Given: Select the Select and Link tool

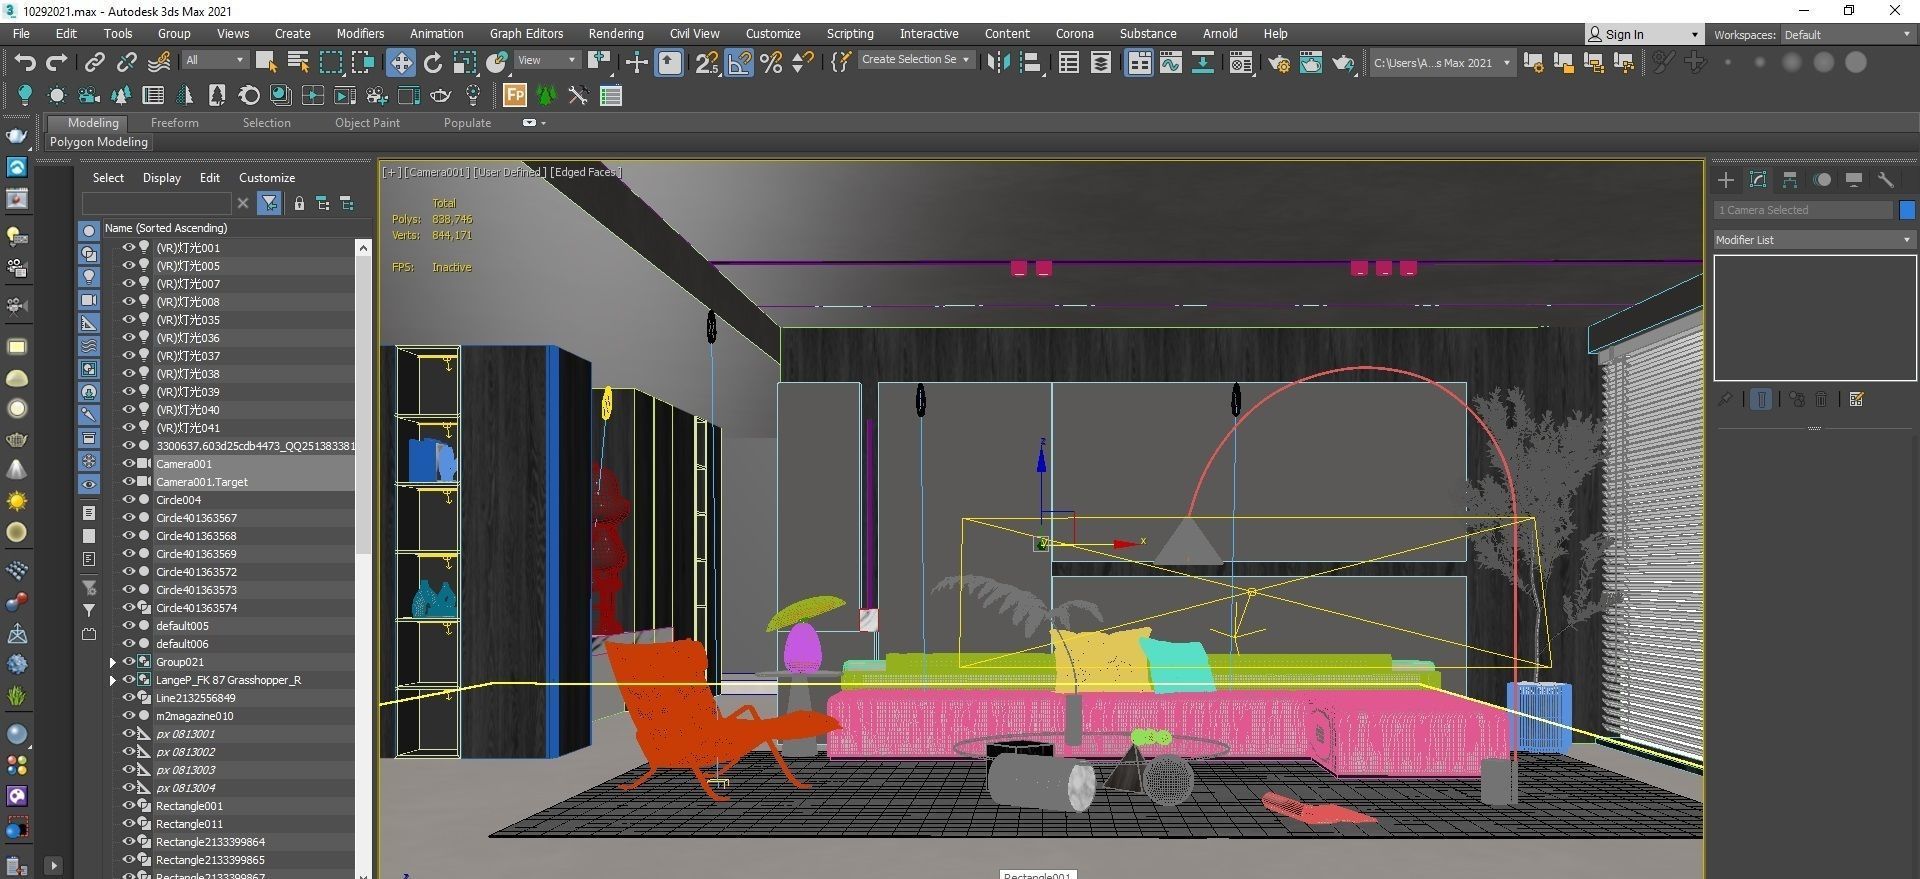Looking at the screenshot, I should (x=94, y=63).
